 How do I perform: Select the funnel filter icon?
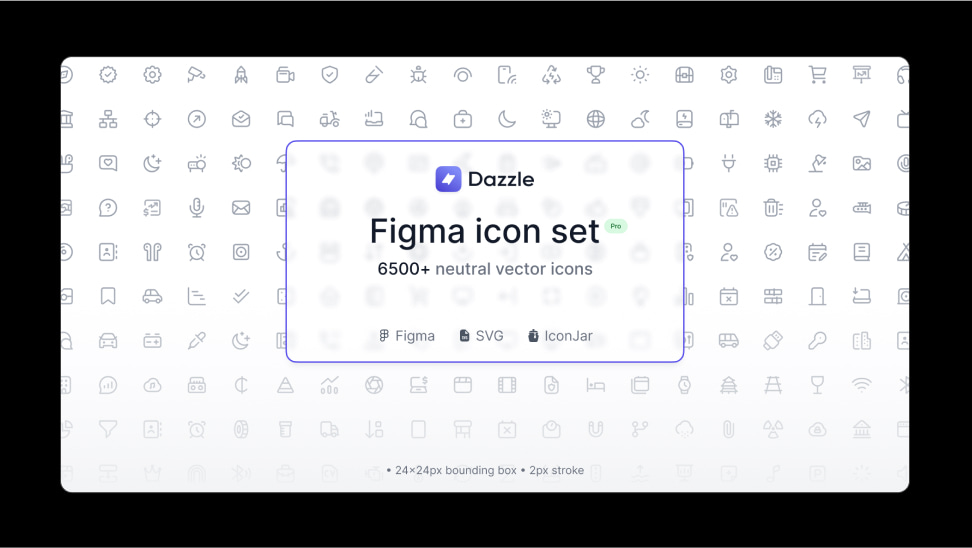[x=108, y=429]
